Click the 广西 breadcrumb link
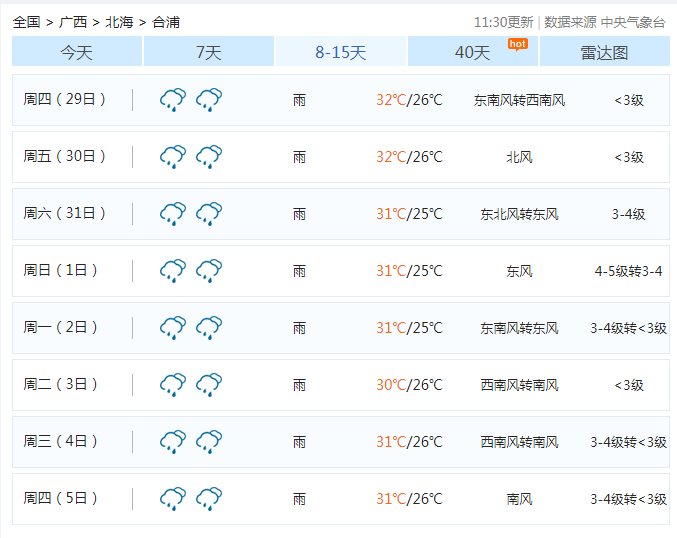This screenshot has width=677, height=538. pos(73,21)
